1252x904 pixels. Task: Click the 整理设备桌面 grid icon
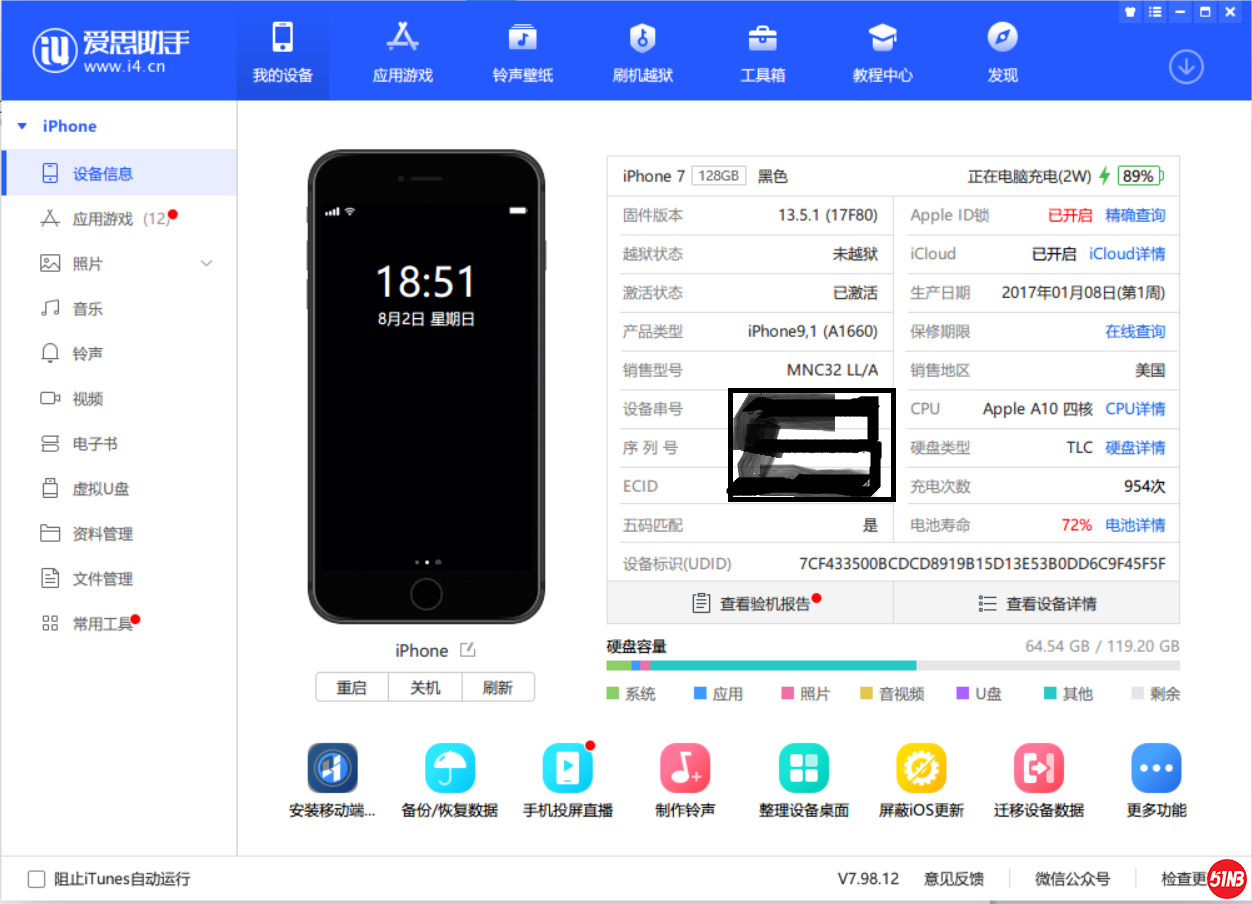(x=804, y=768)
